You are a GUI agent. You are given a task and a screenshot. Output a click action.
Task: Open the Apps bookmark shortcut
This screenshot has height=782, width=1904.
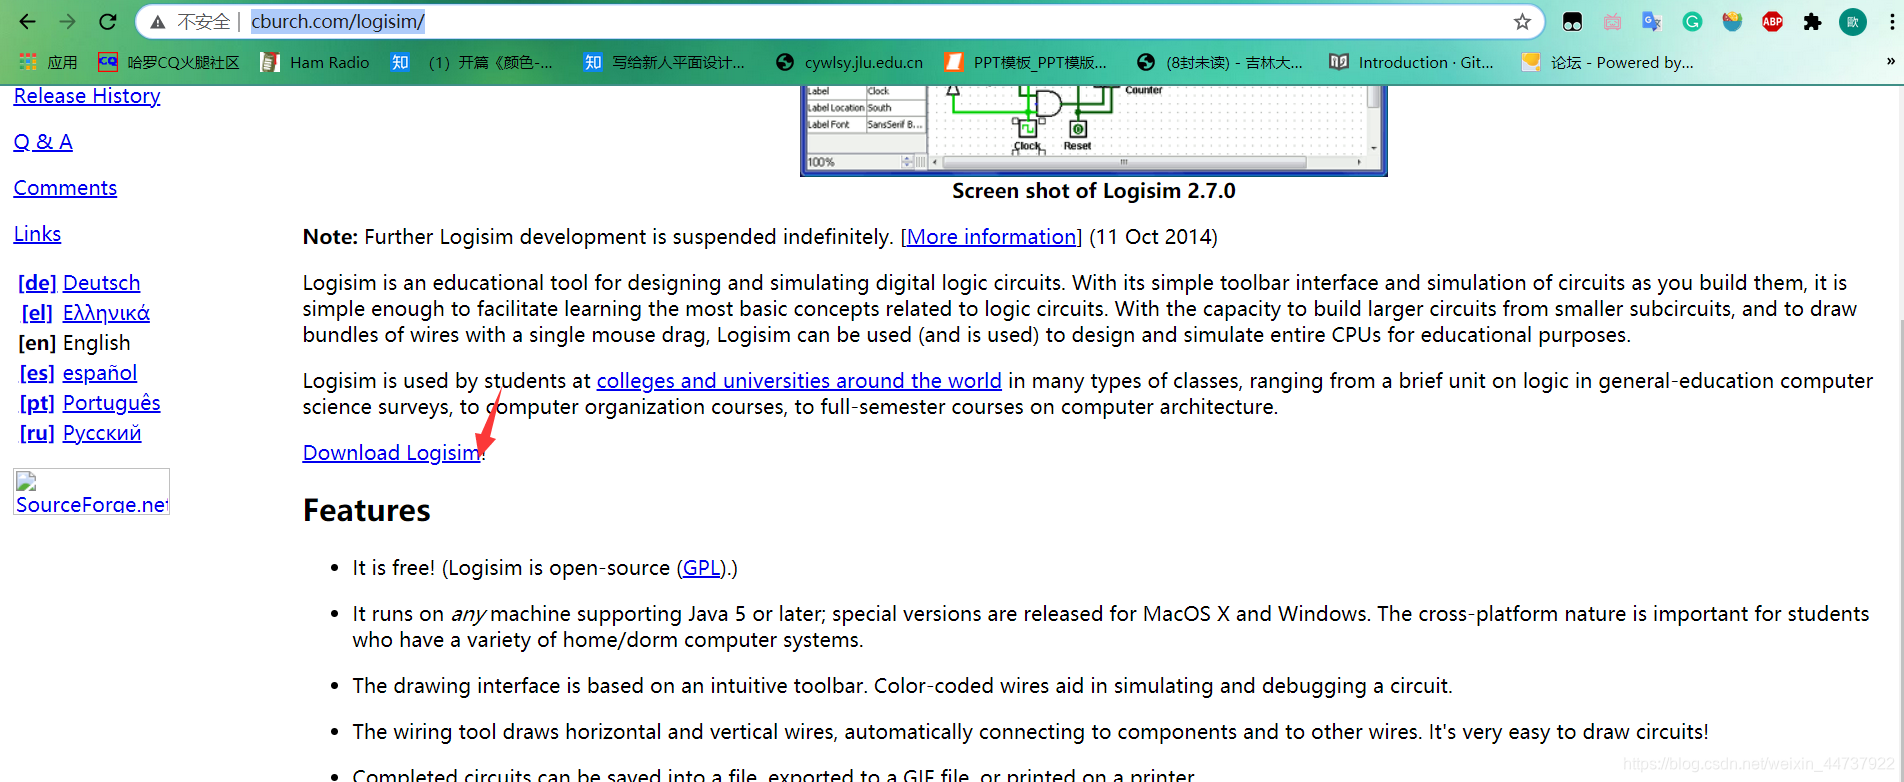click(48, 62)
